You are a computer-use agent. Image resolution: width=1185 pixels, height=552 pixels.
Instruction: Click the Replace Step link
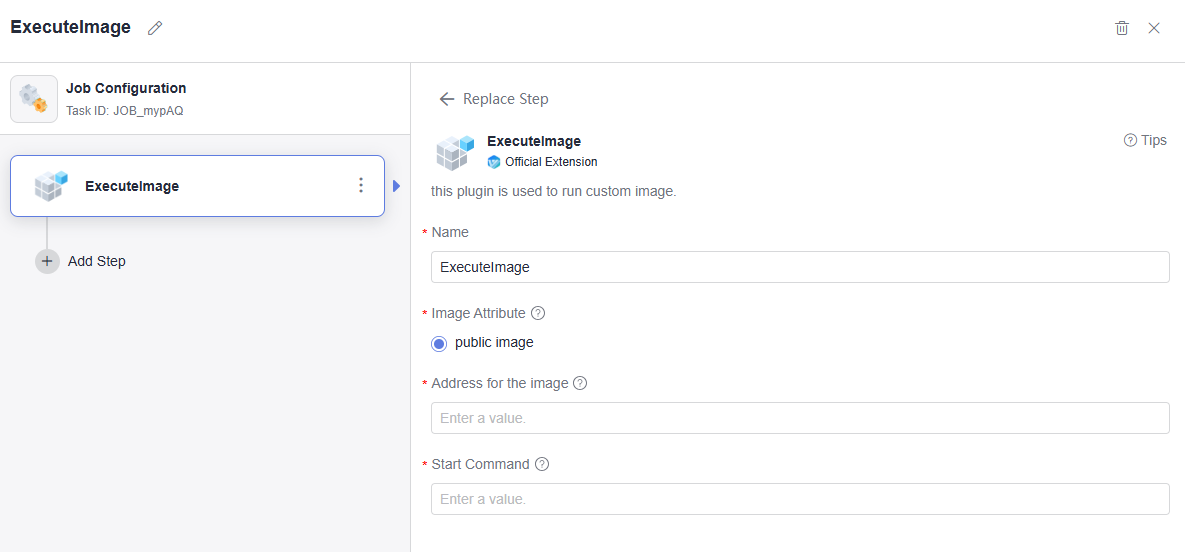tap(506, 99)
